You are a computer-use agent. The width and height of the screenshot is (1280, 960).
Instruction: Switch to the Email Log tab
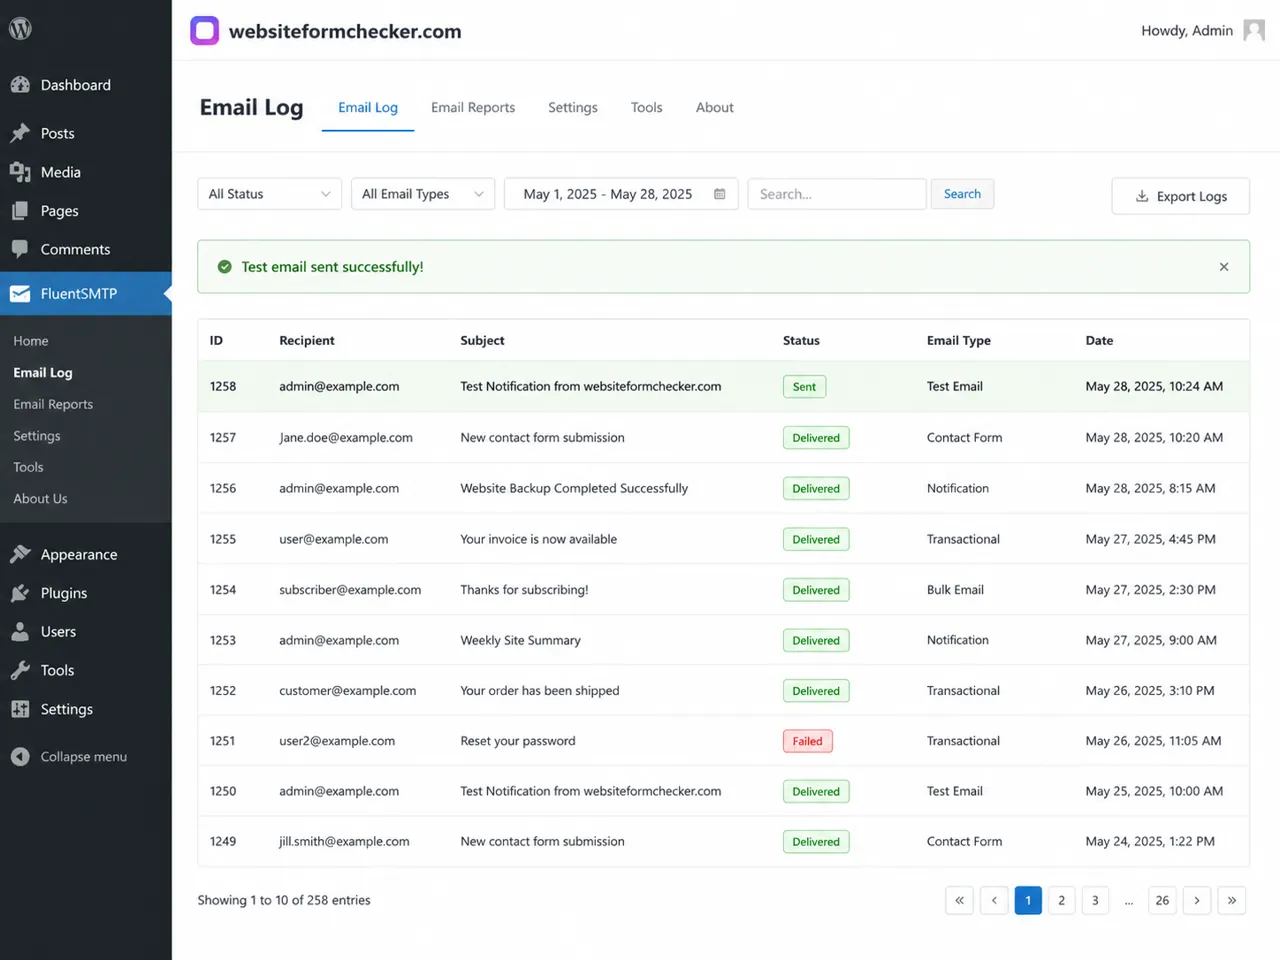click(368, 108)
